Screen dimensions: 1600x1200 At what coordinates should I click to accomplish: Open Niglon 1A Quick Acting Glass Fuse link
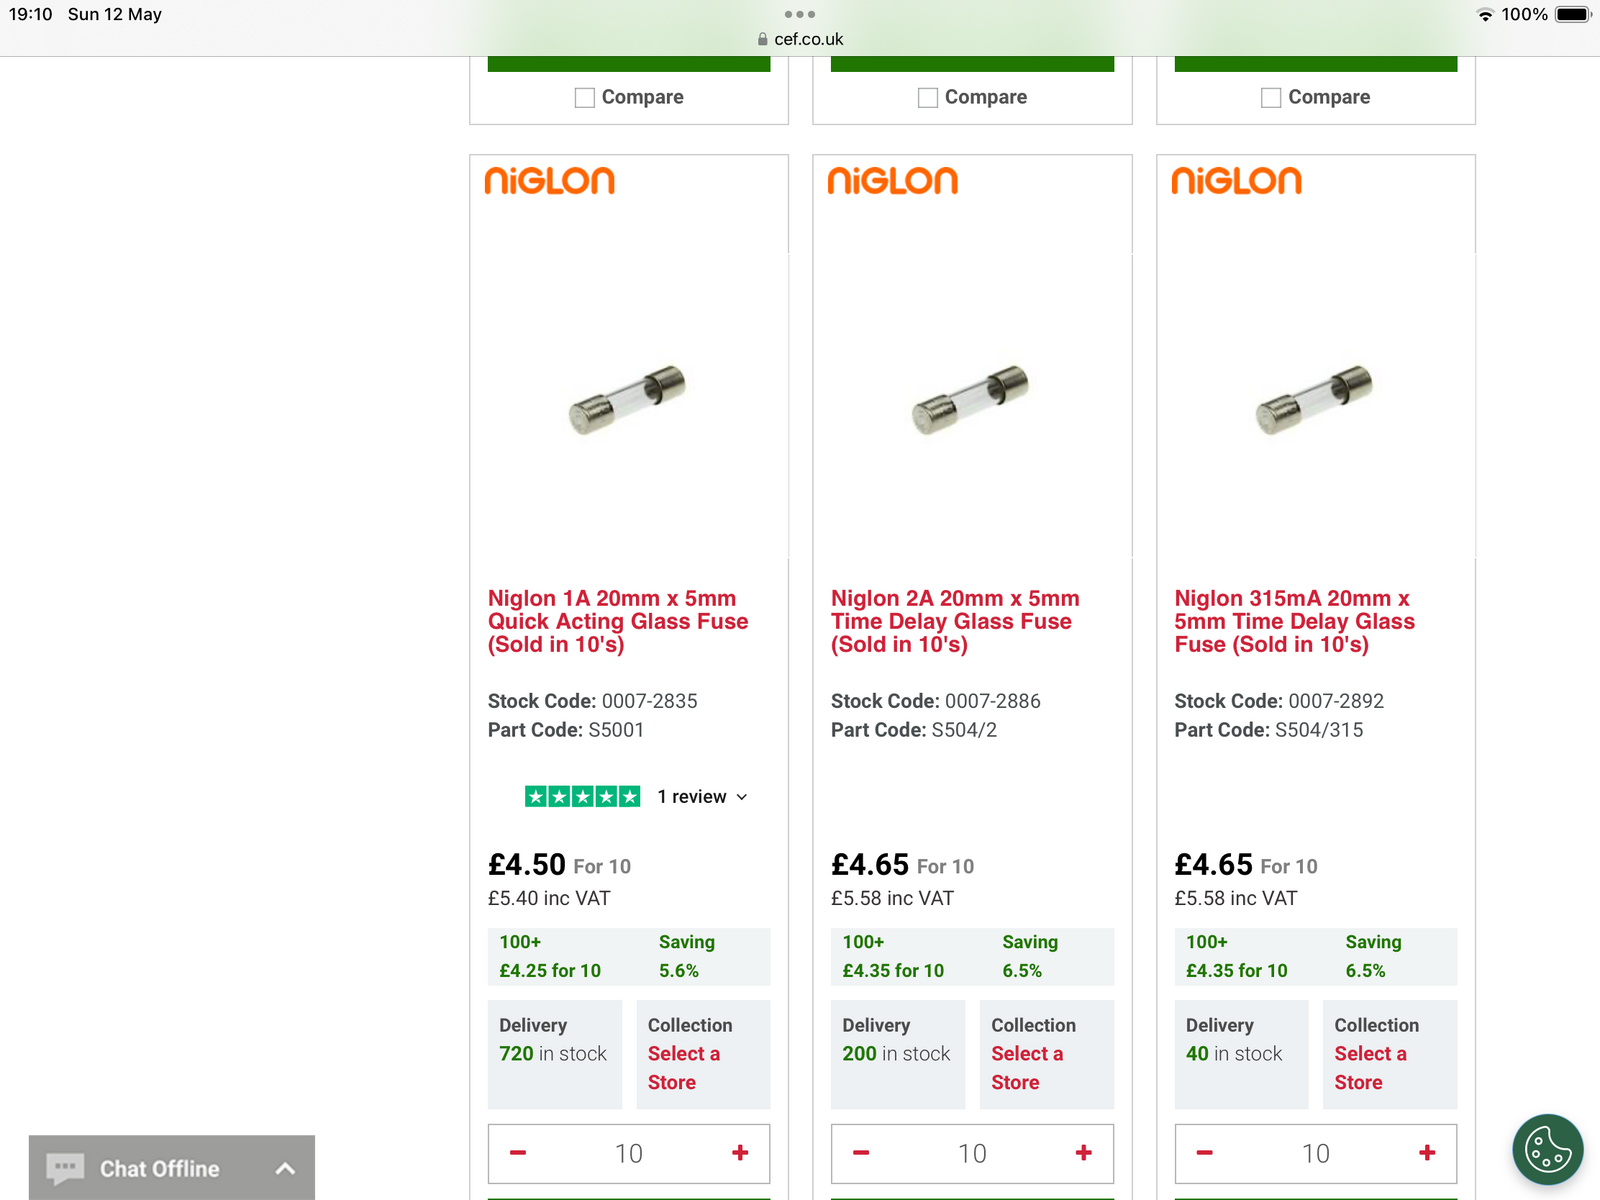point(617,621)
